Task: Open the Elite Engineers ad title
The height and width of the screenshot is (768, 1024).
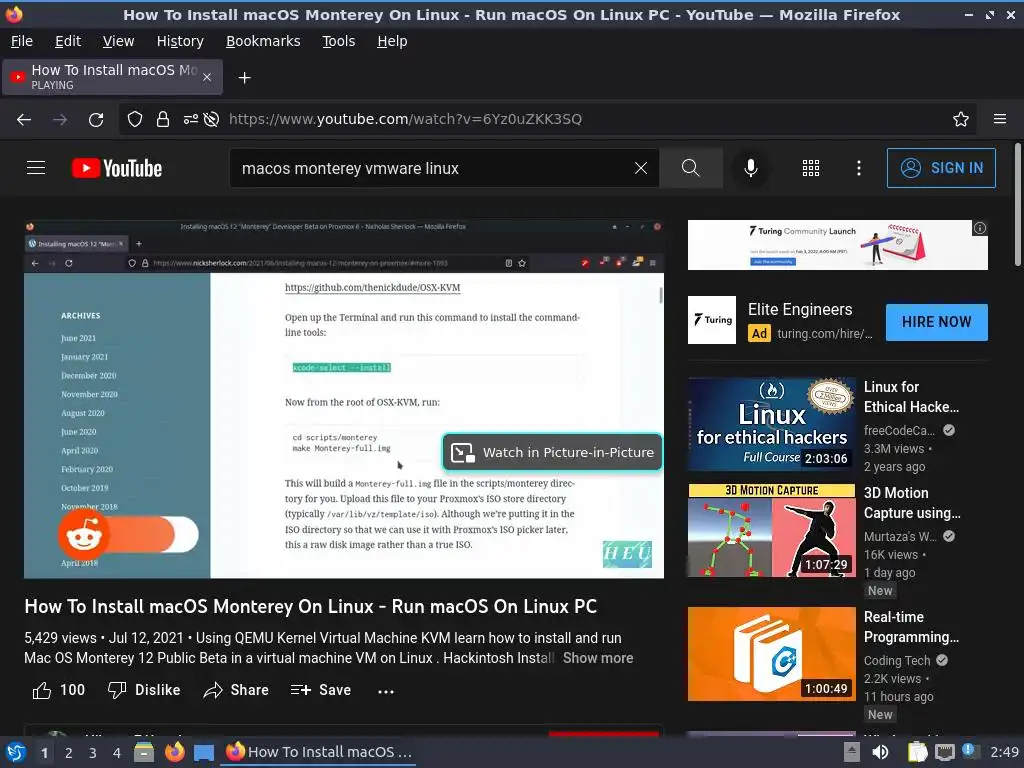Action: tap(800, 310)
